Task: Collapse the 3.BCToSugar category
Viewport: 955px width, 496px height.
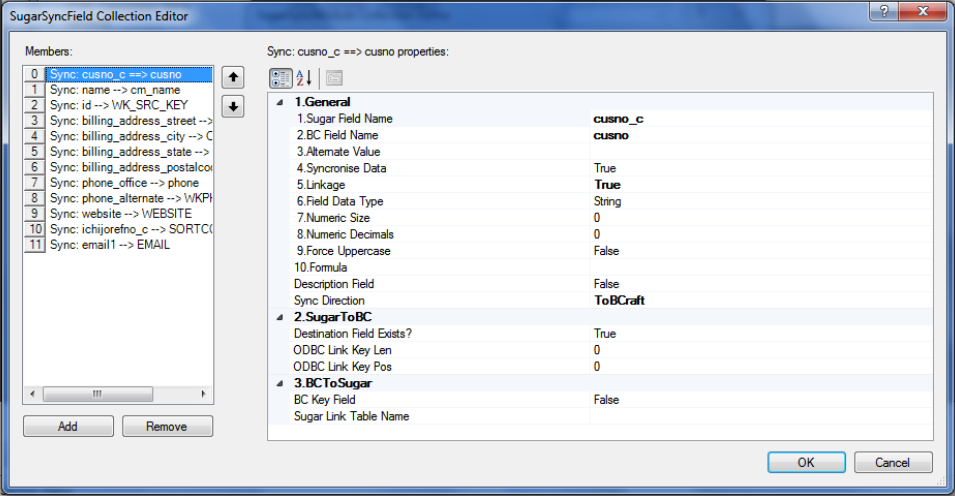Action: (x=280, y=384)
